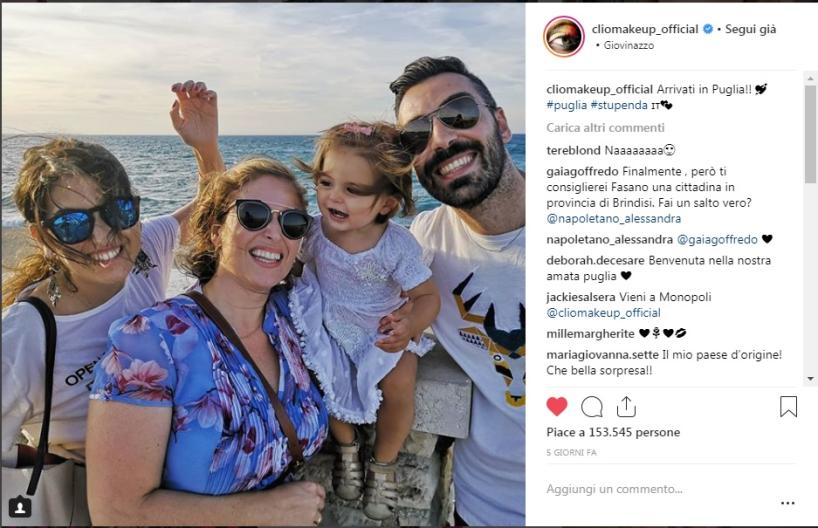Screen dimensions: 818x528
Task: Click the comment speech bubble icon
Action: tap(592, 407)
